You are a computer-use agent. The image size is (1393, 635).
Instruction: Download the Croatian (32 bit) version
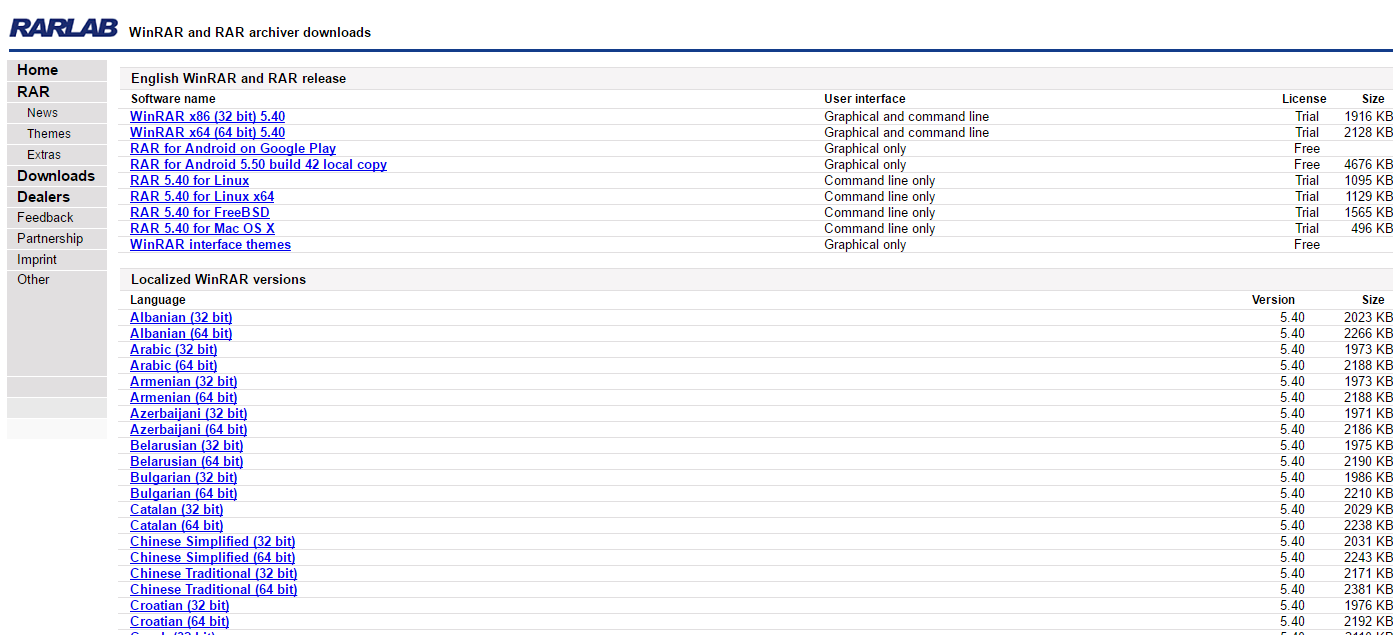pos(180,606)
